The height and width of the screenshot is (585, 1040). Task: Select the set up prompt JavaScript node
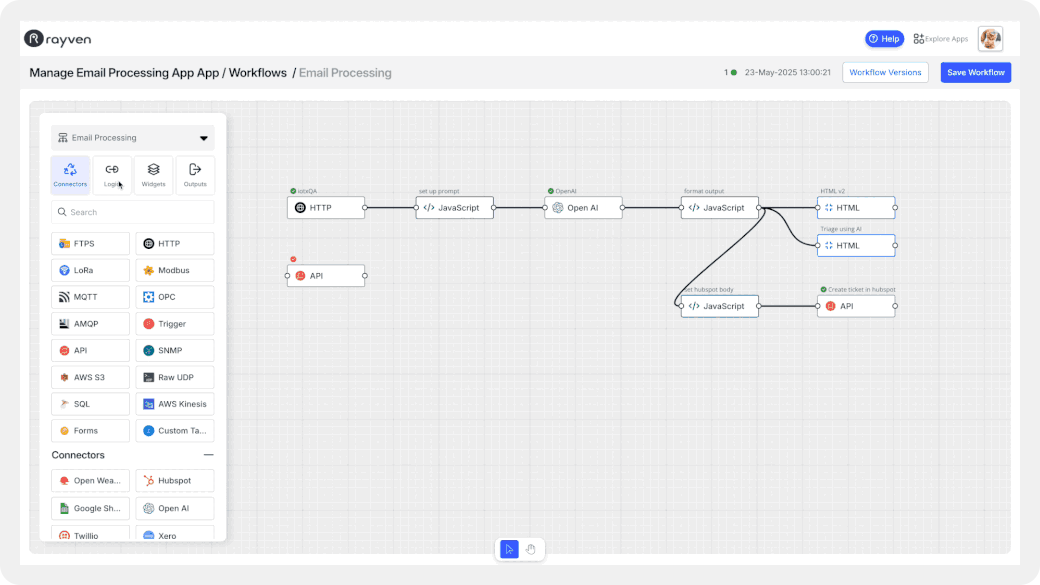(454, 208)
